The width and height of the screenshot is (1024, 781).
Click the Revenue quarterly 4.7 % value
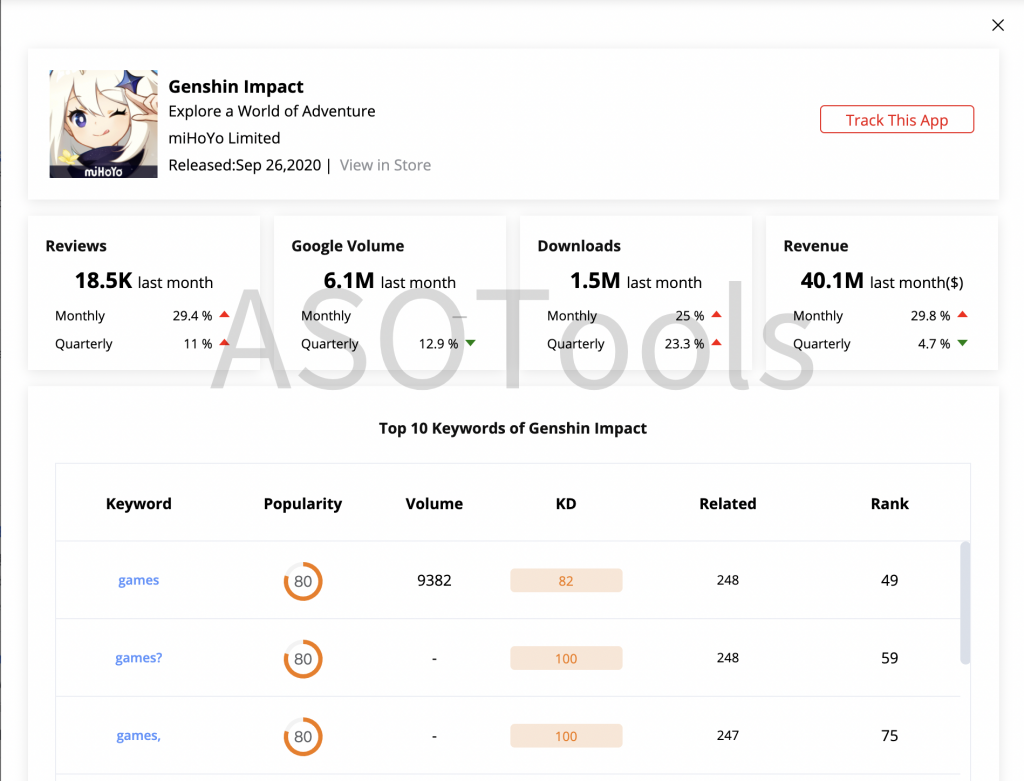(934, 343)
